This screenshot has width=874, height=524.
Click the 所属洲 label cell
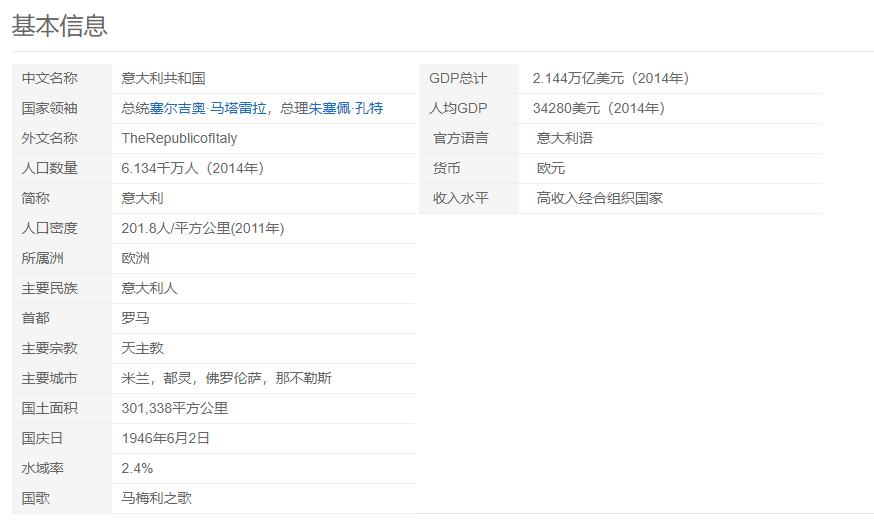coord(62,259)
